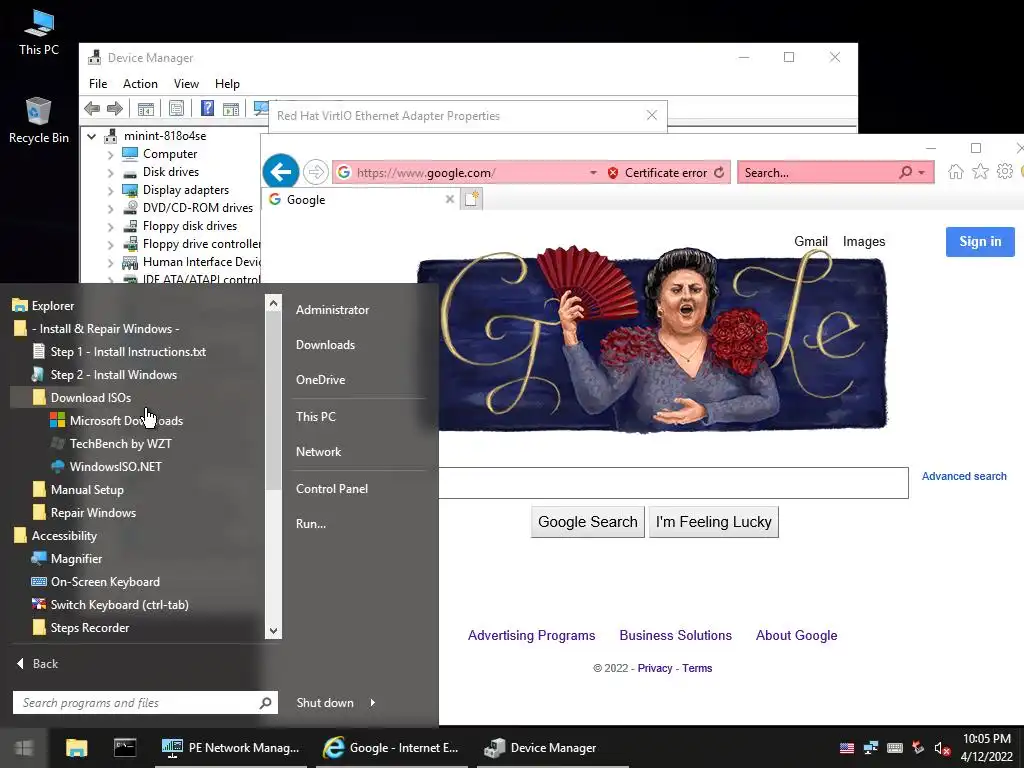Click Run... in Start menu

311,524
